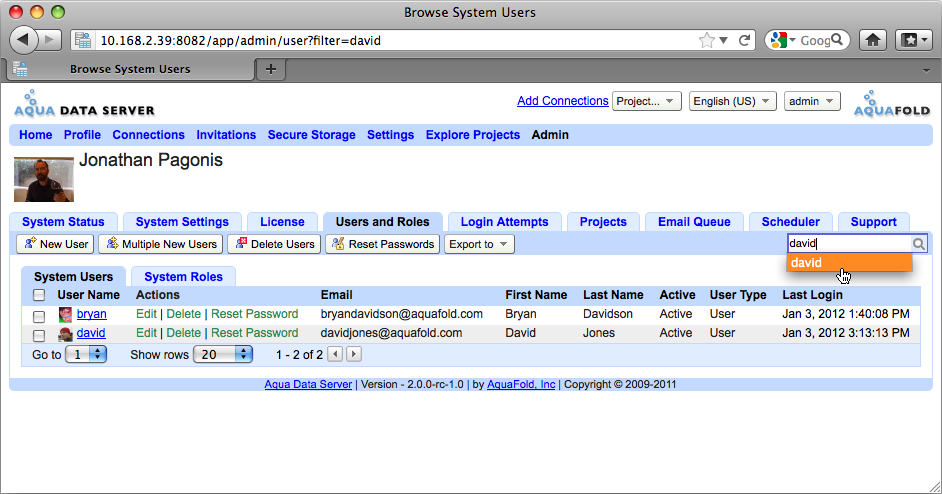
Task: Open a new tab with plus button
Action: (x=271, y=69)
